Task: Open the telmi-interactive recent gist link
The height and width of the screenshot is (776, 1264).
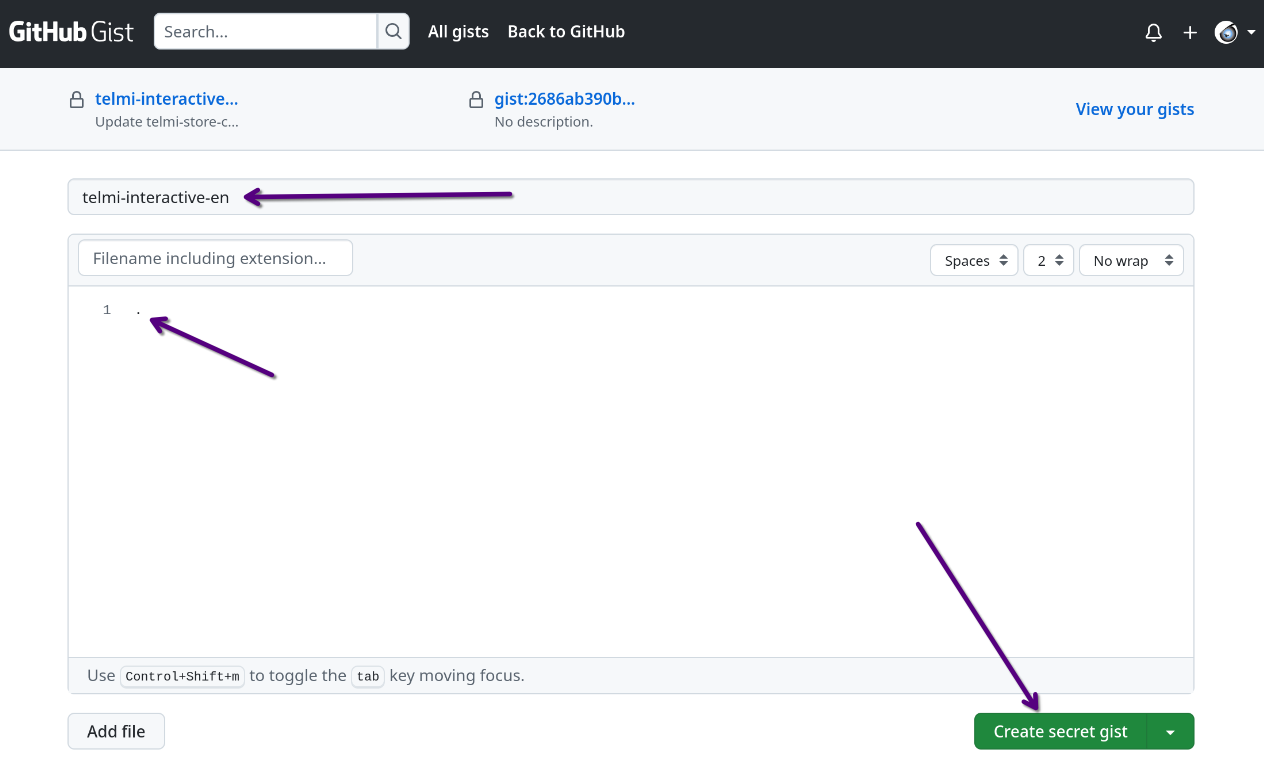Action: tap(166, 99)
